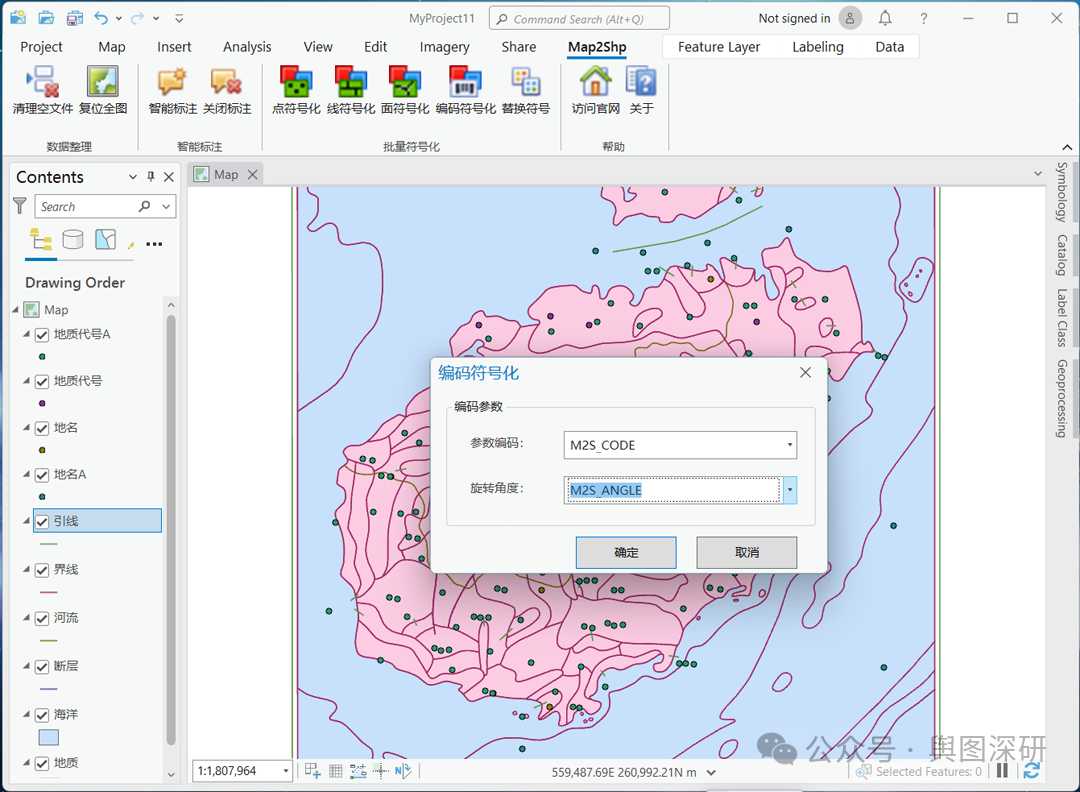Expand the 旋转角度 dropdown arrow
The width and height of the screenshot is (1080, 792).
790,490
